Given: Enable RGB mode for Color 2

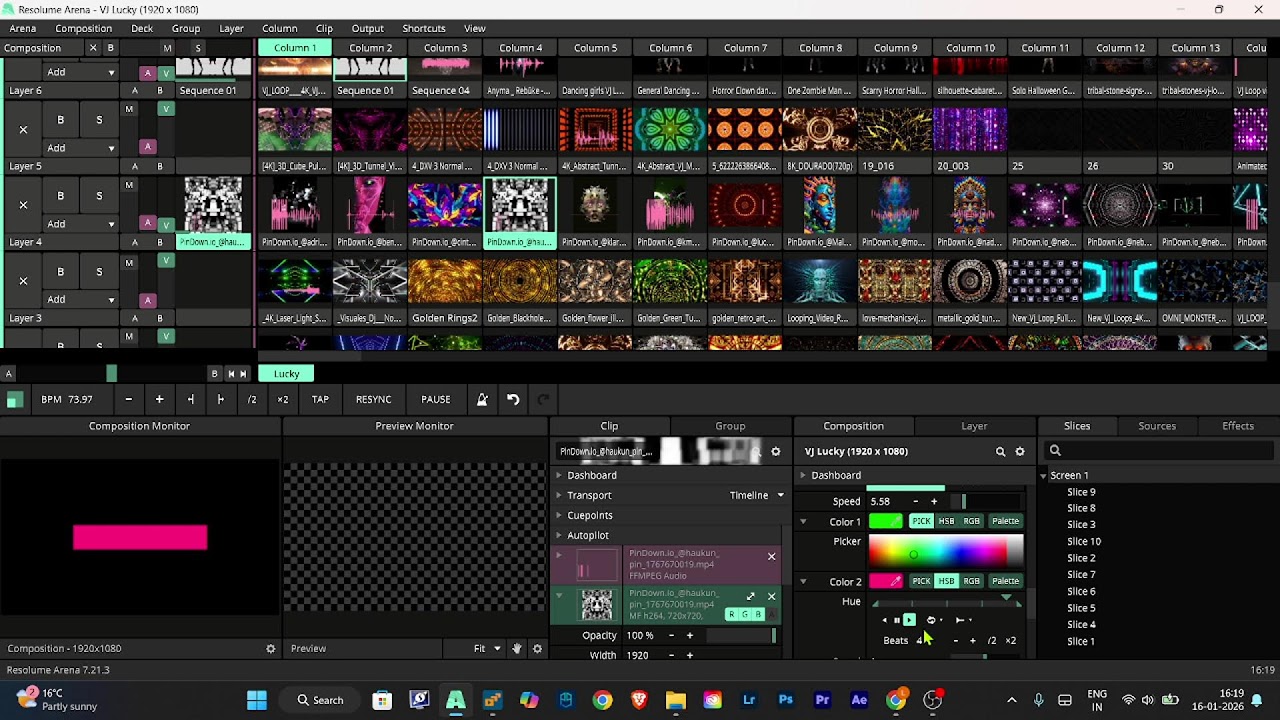Looking at the screenshot, I should [972, 581].
